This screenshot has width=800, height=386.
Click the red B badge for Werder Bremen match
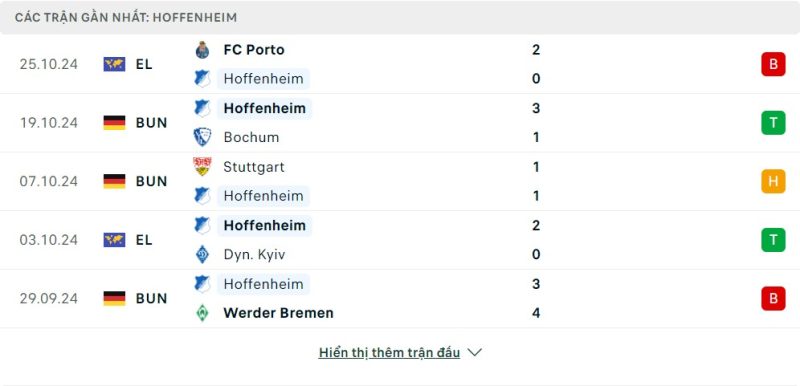pyautogui.click(x=773, y=299)
